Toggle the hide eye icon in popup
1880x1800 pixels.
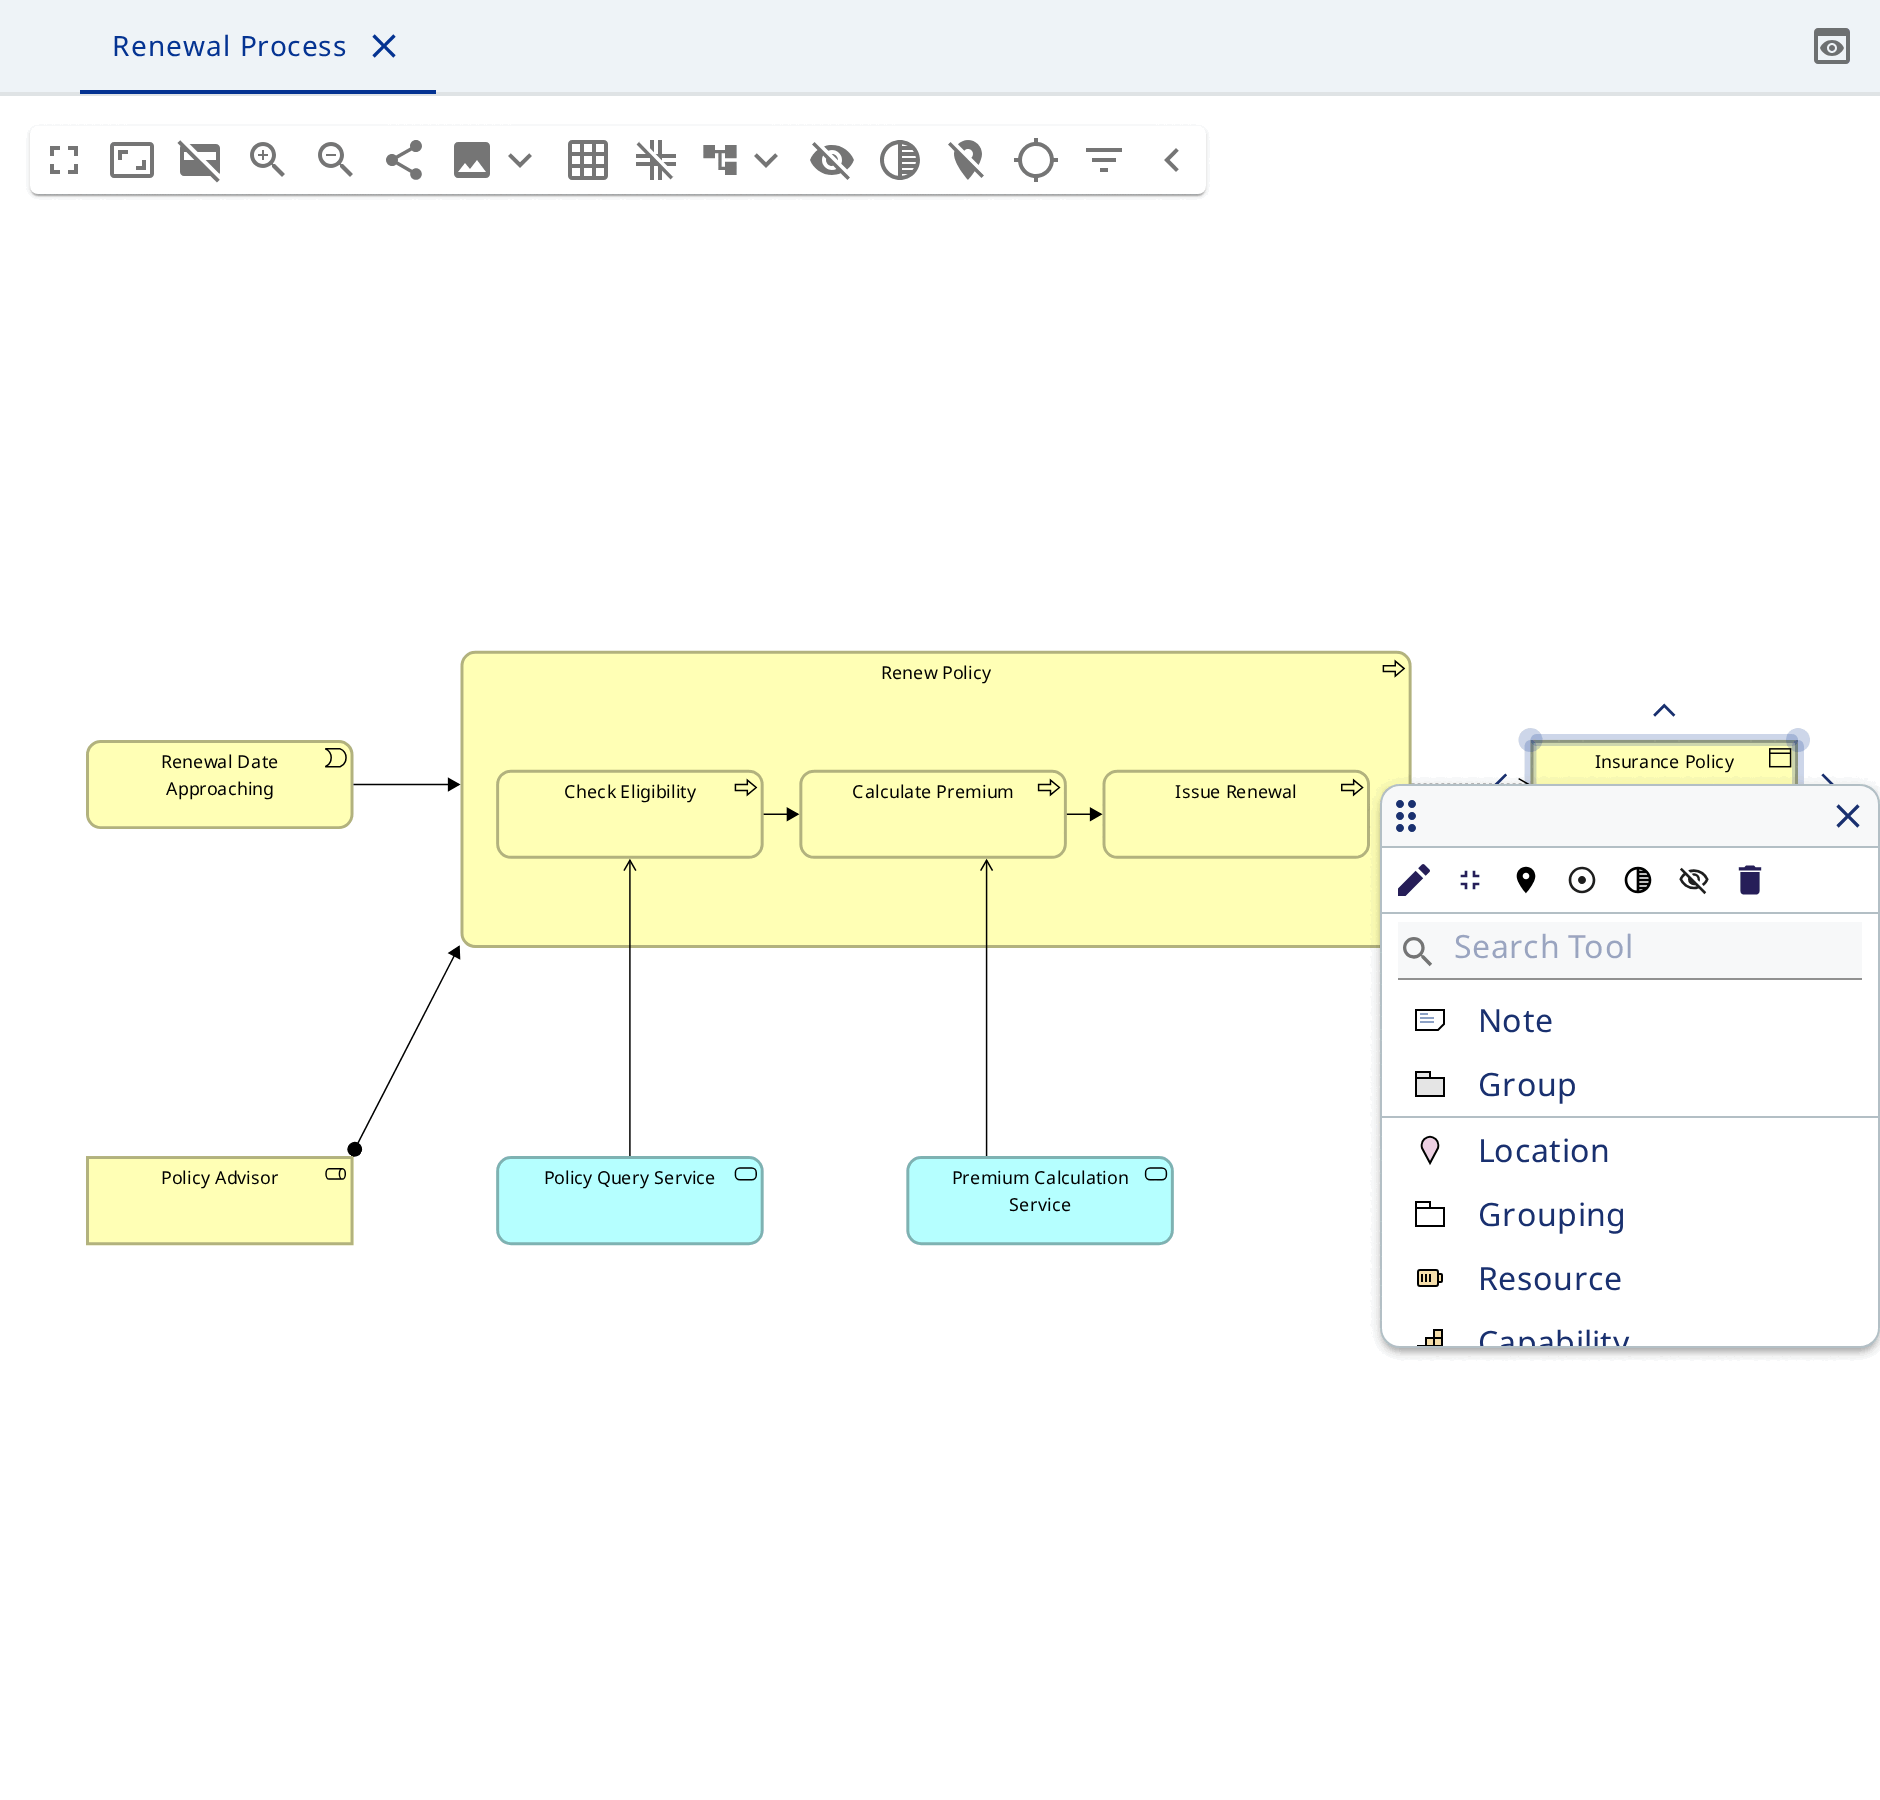coord(1694,880)
